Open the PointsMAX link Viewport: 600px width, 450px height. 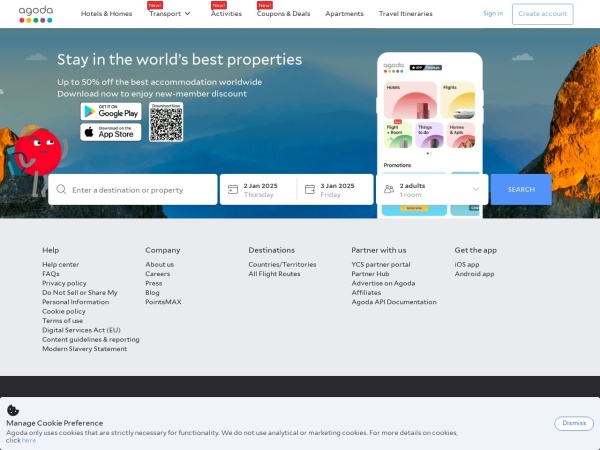163,302
